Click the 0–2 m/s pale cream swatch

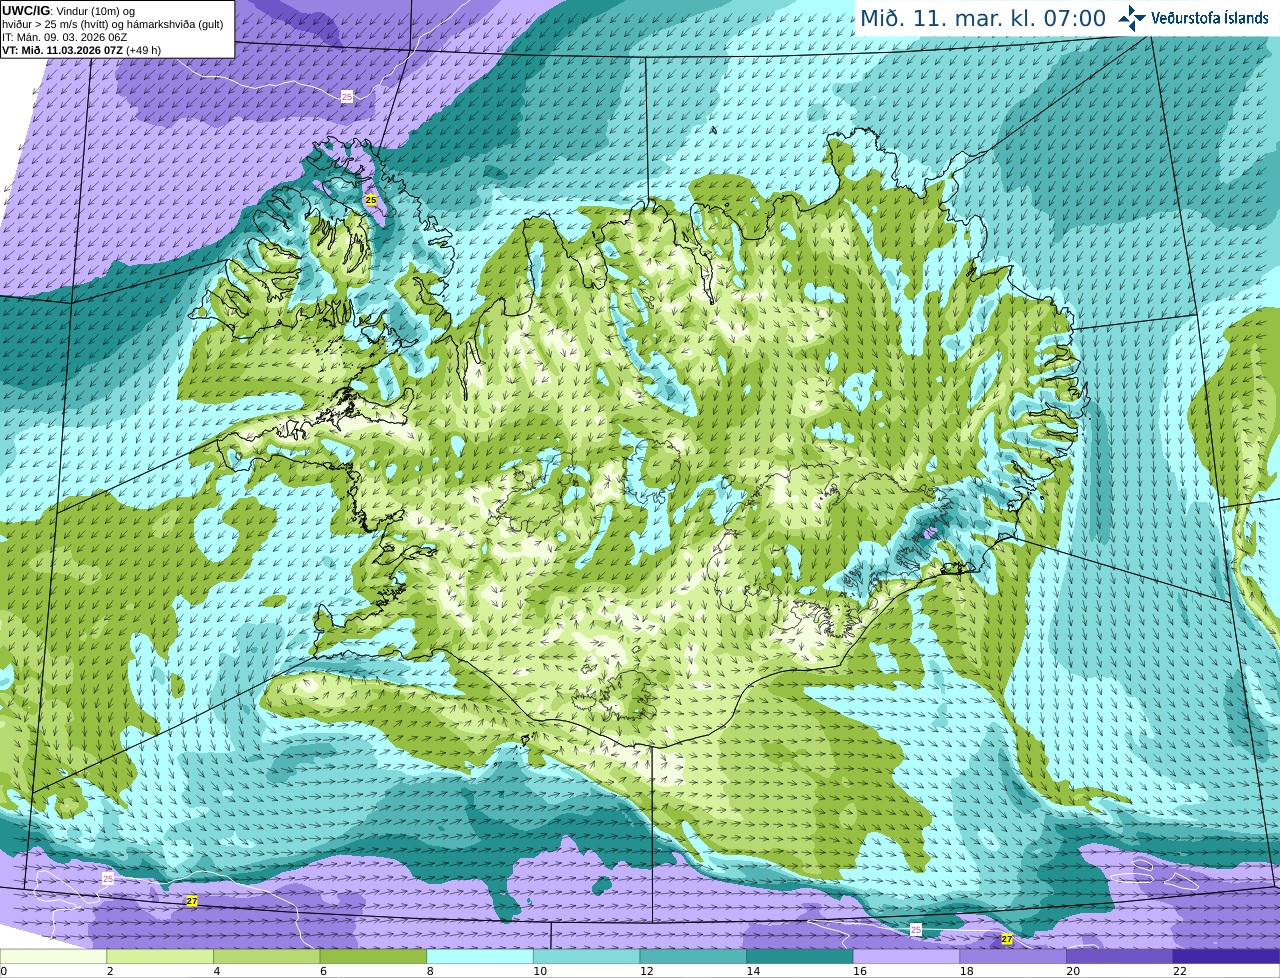(x=53, y=956)
